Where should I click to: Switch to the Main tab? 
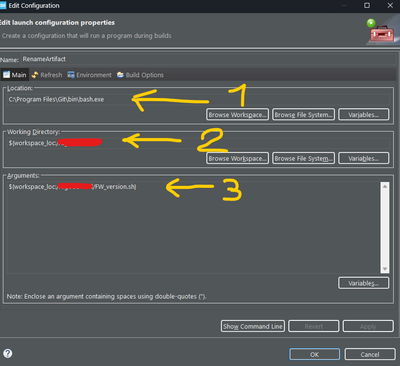[15, 75]
